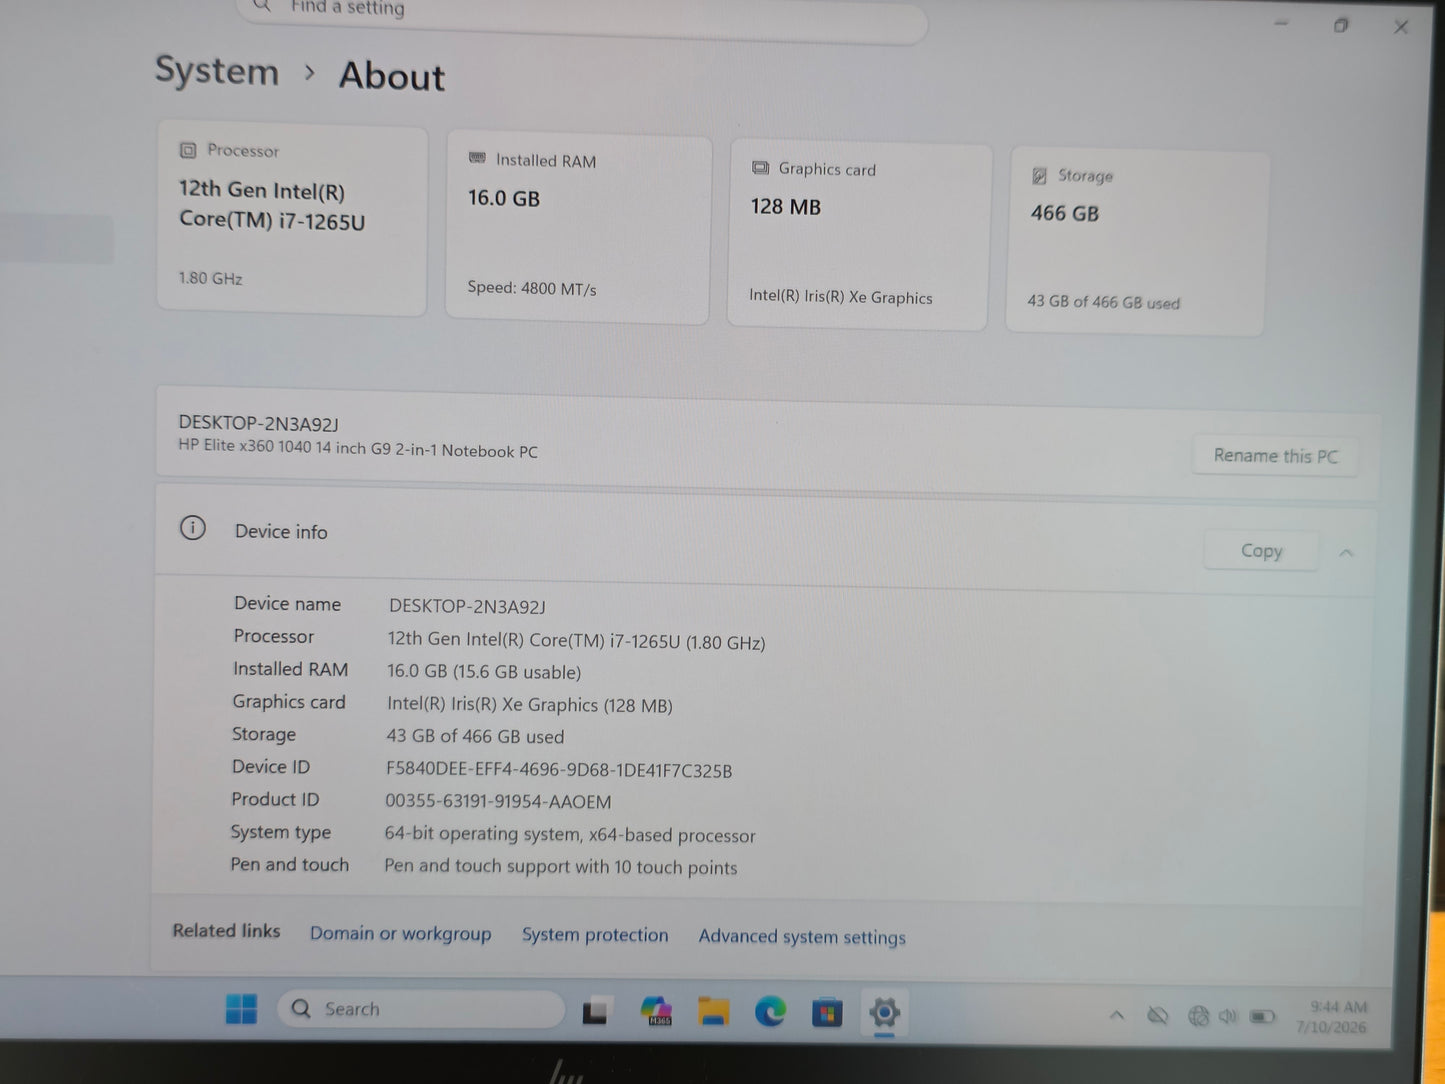This screenshot has height=1084, width=1445.
Task: Open Task View from the taskbar
Action: (595, 1011)
